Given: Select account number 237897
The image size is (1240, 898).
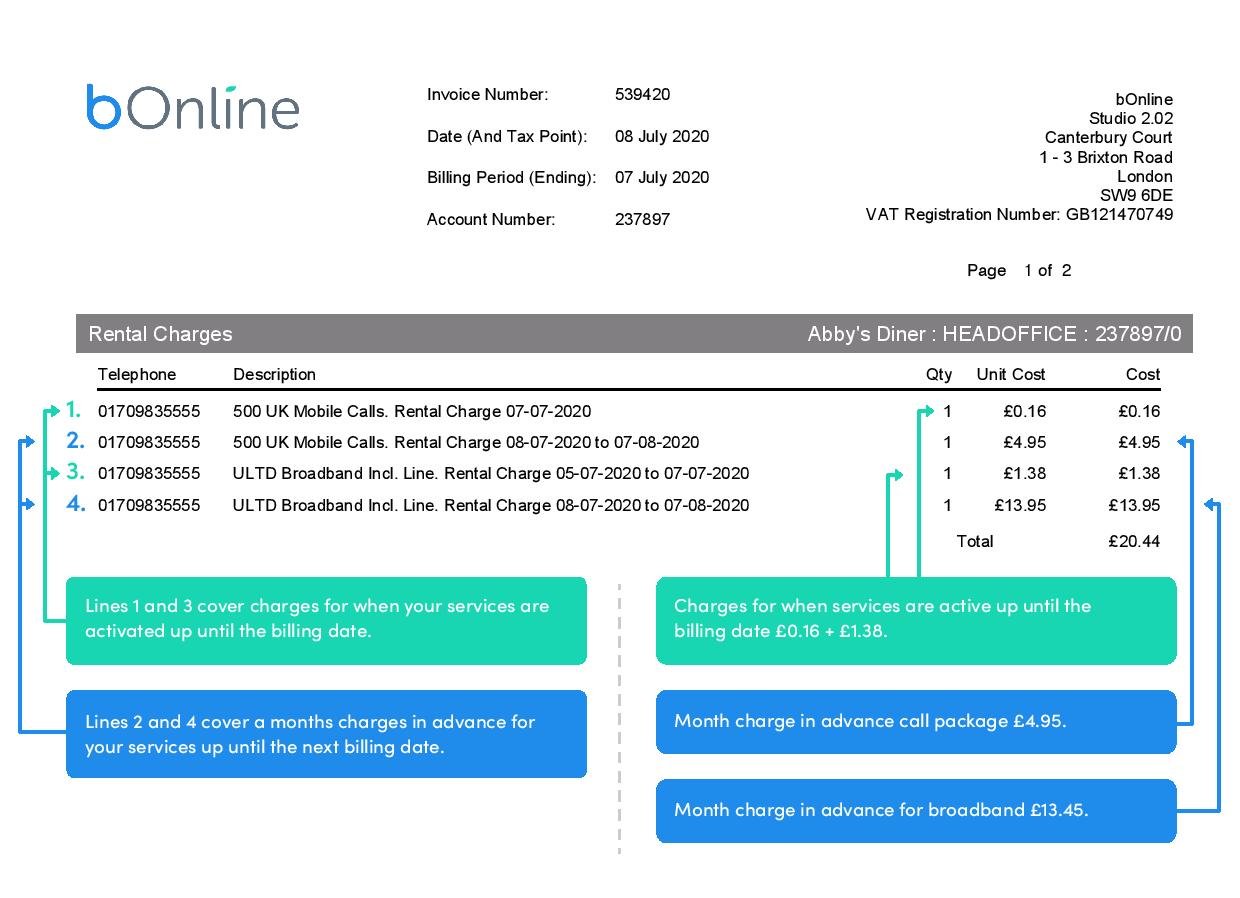Looking at the screenshot, I should (x=642, y=219).
